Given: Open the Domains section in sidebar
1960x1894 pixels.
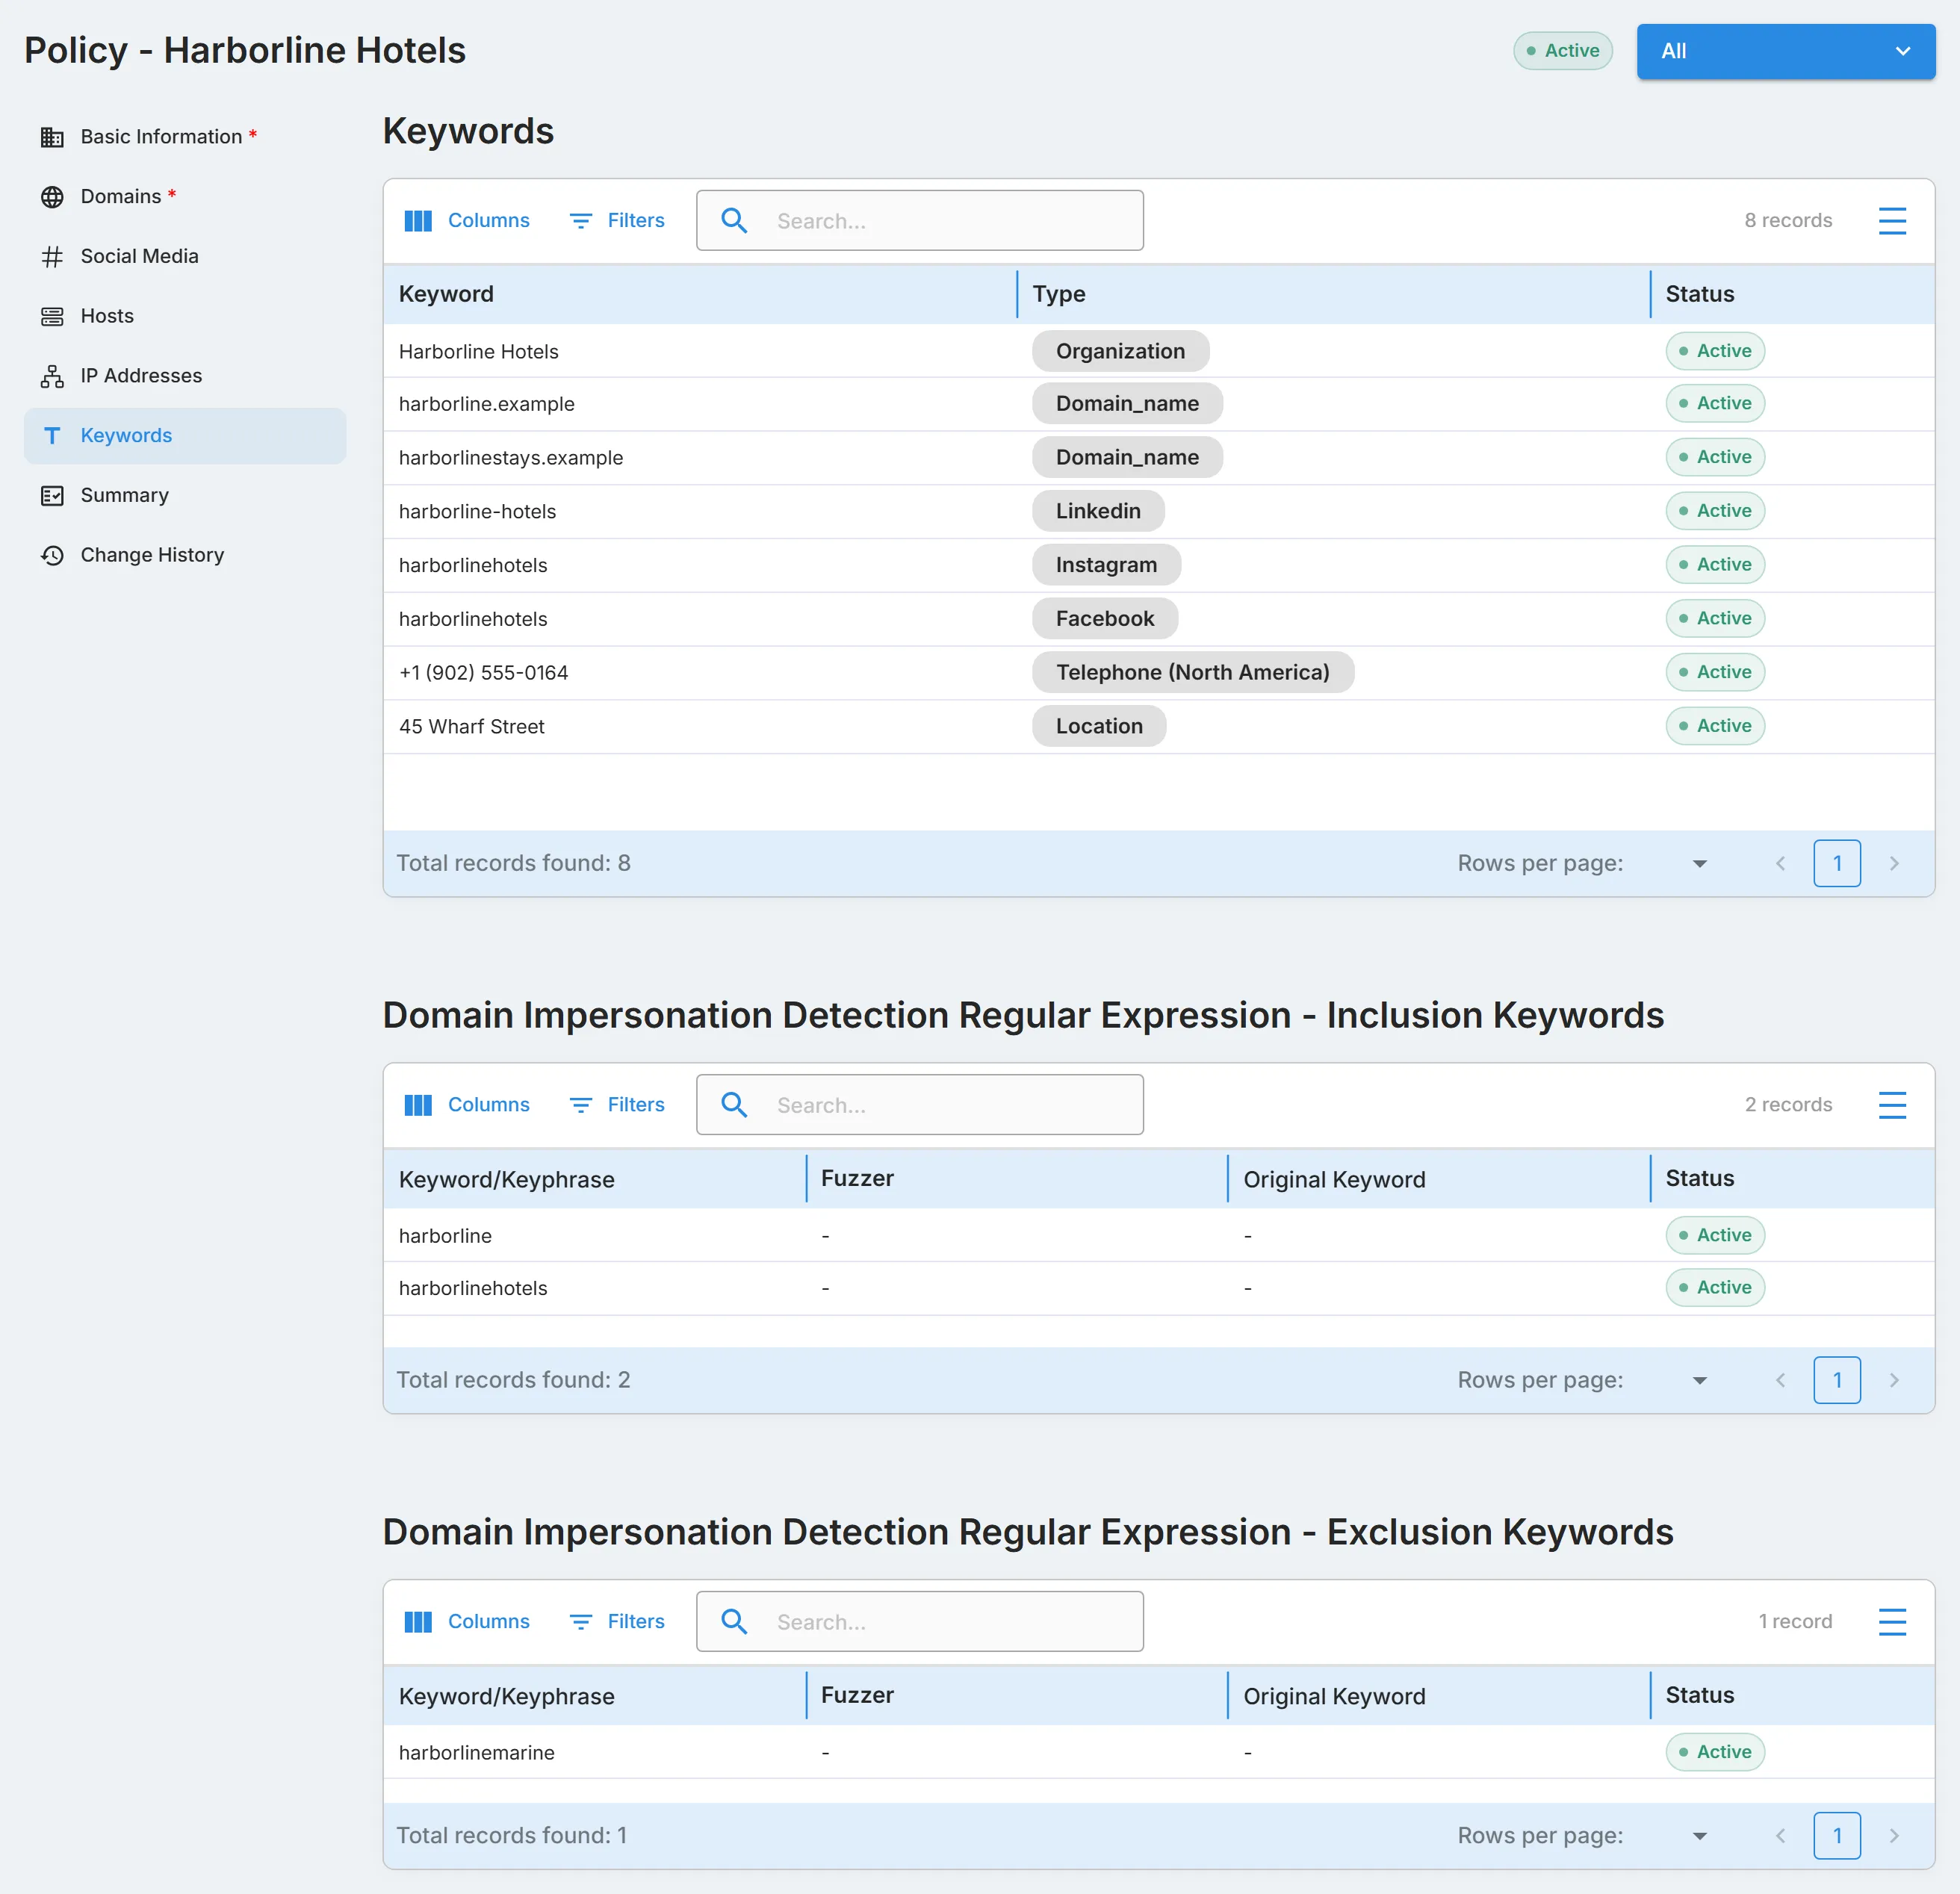Looking at the screenshot, I should [185, 197].
